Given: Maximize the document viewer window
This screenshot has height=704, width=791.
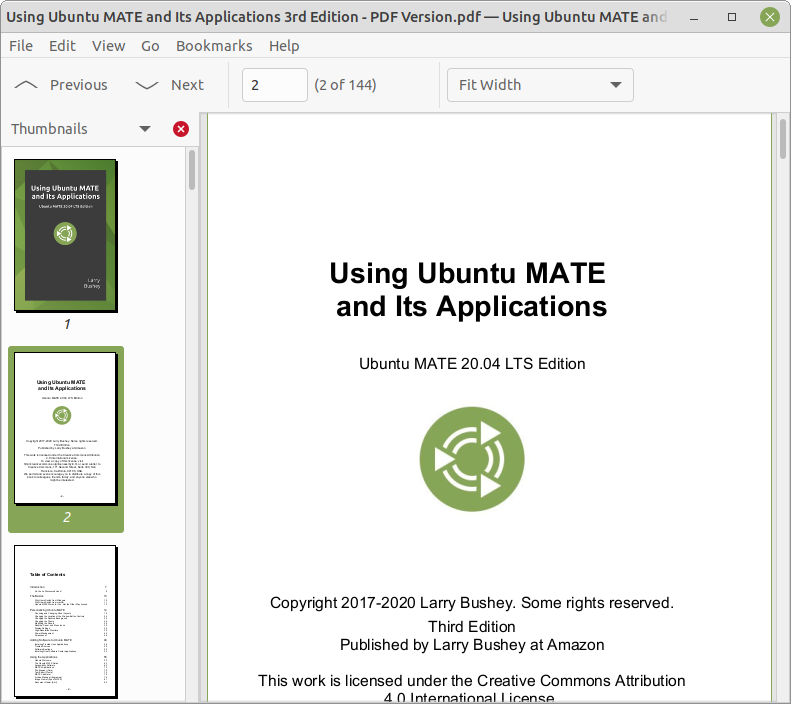Looking at the screenshot, I should [731, 18].
